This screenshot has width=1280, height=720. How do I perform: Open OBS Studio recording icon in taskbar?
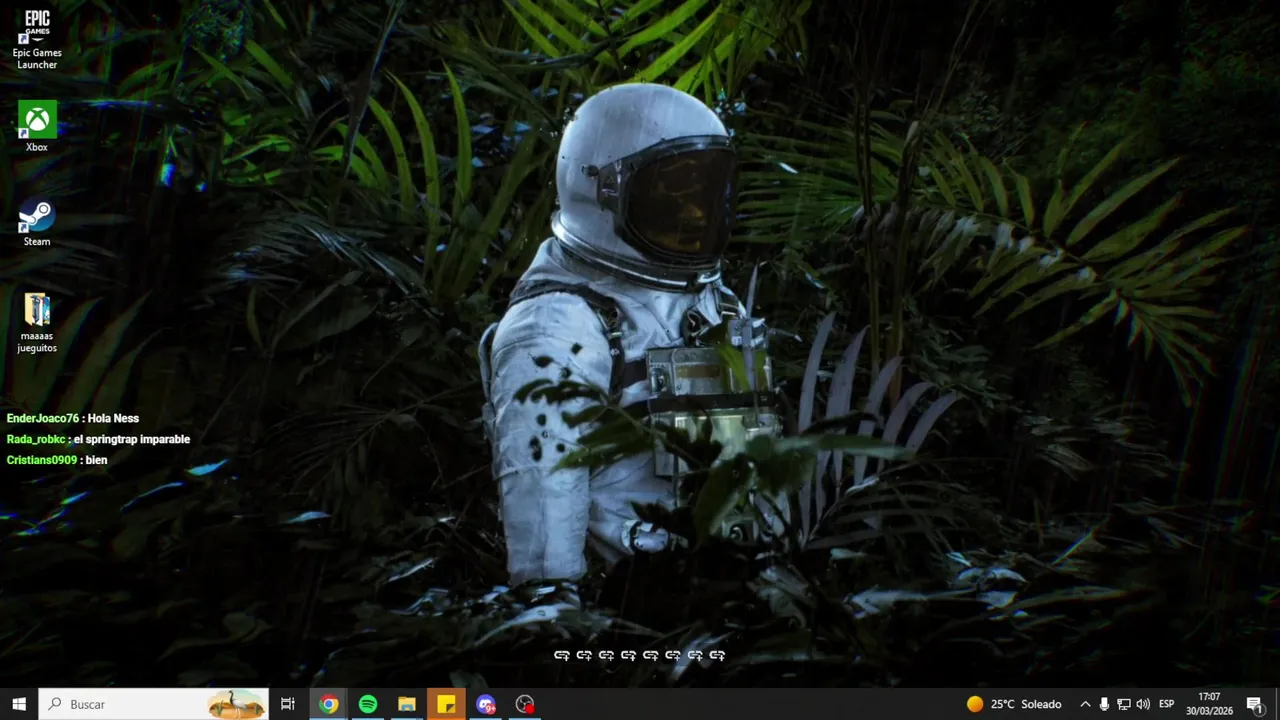tap(525, 704)
